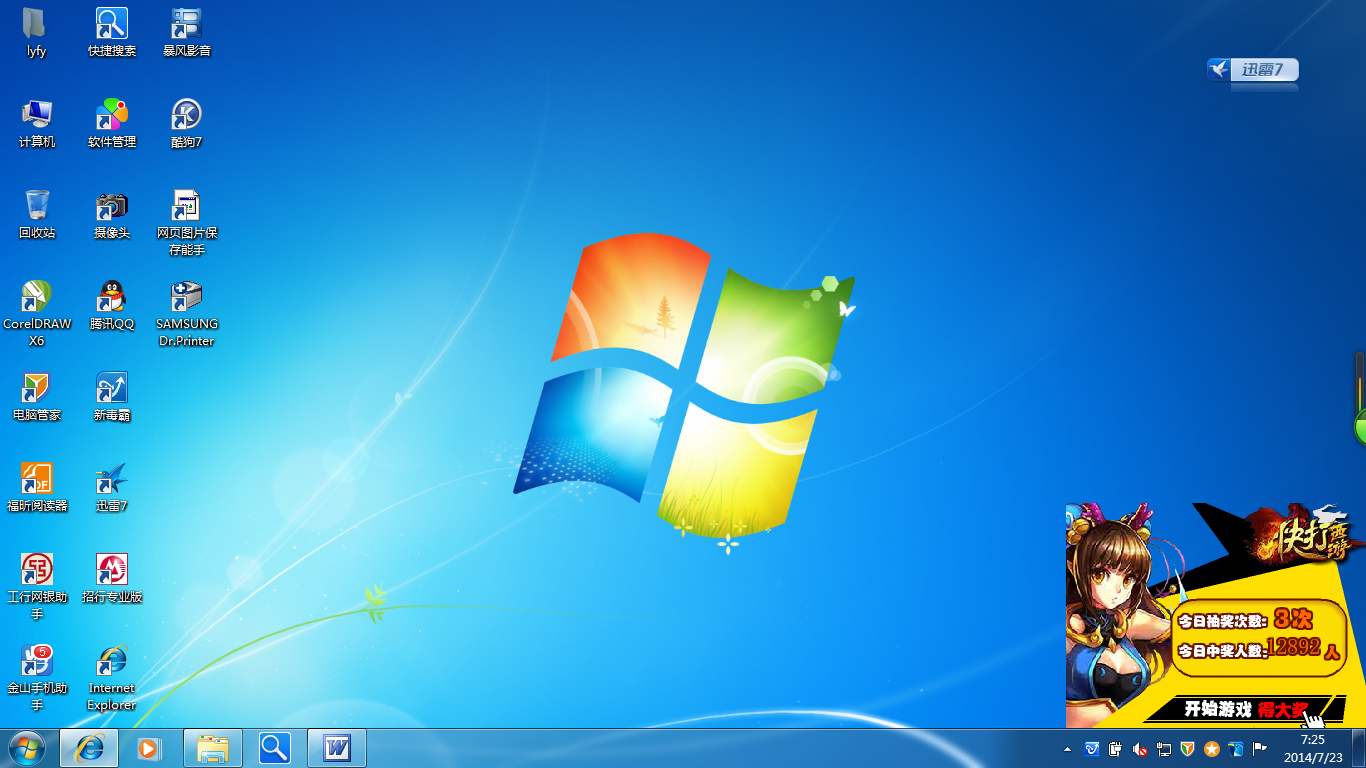Image resolution: width=1366 pixels, height=768 pixels.
Task: Click the green ball at screen edge
Action: (1361, 427)
